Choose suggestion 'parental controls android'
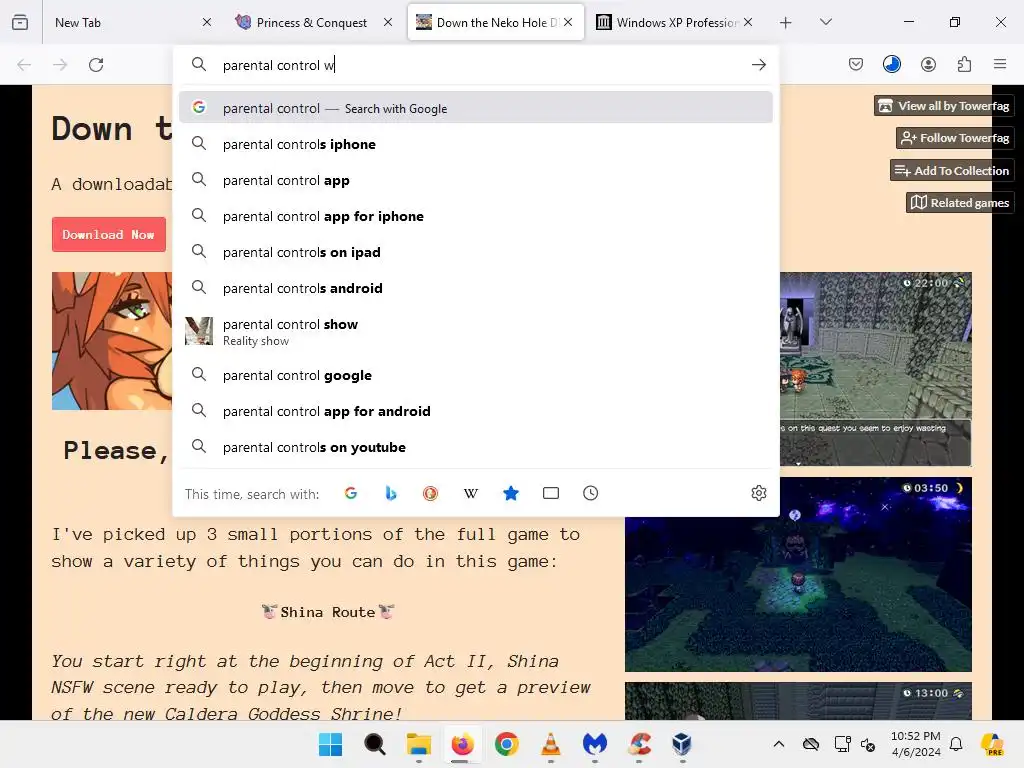The width and height of the screenshot is (1024, 768). click(x=476, y=288)
